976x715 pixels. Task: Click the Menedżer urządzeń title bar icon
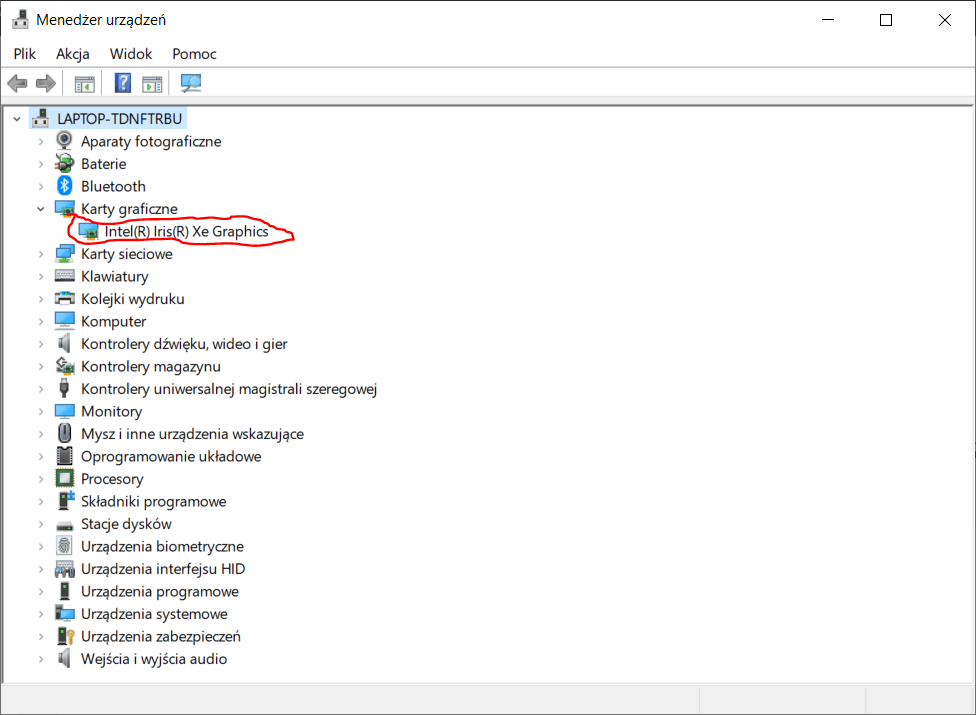pyautogui.click(x=21, y=19)
